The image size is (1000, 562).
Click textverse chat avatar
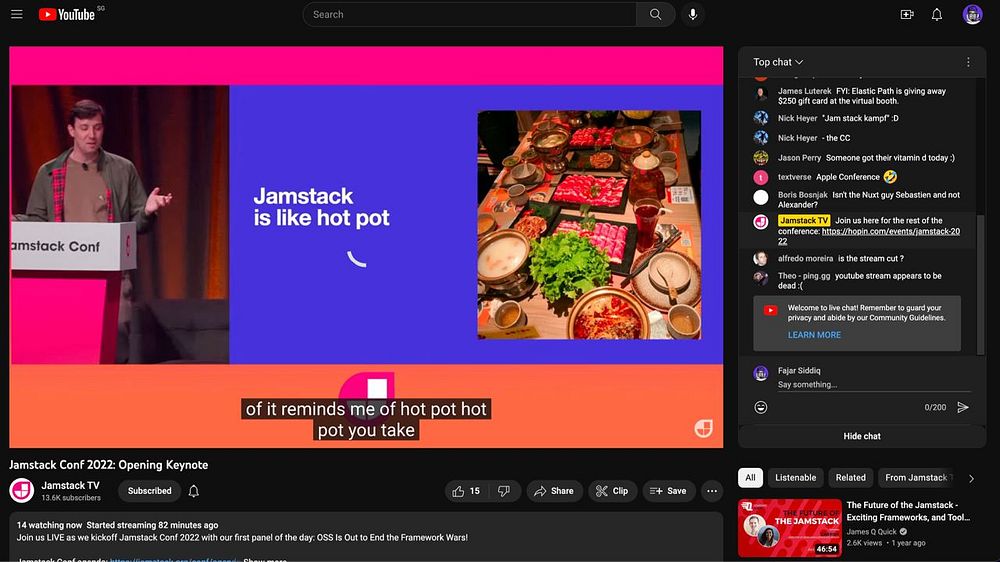coord(761,177)
